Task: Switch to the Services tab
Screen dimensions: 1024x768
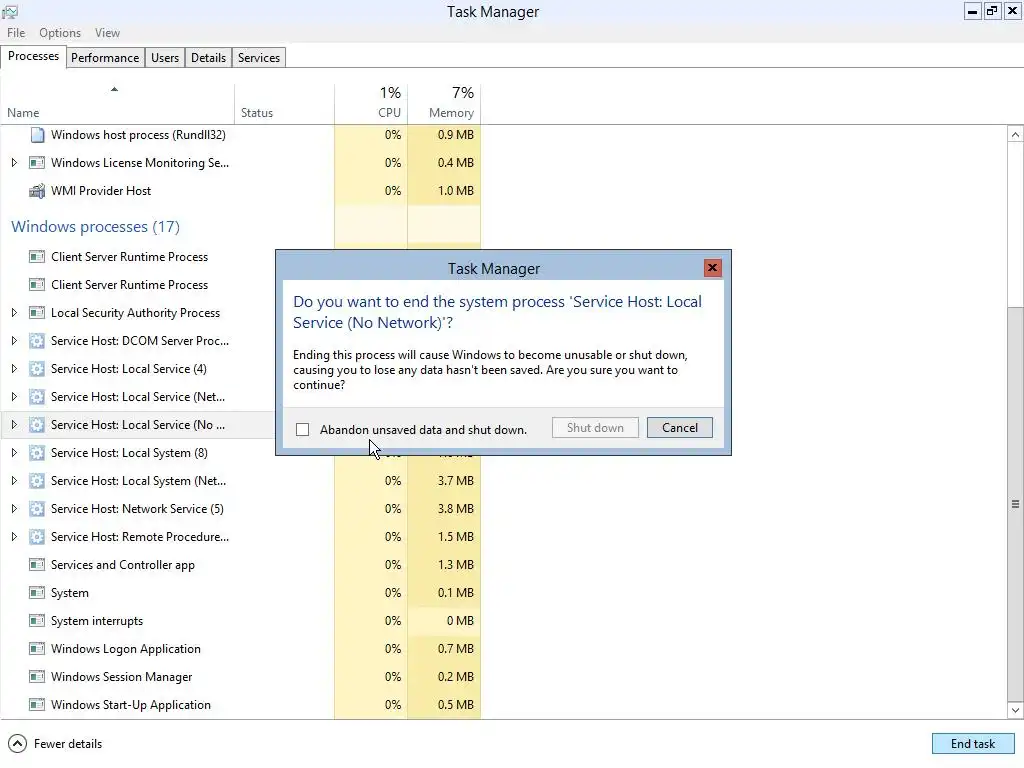Action: pos(259,57)
